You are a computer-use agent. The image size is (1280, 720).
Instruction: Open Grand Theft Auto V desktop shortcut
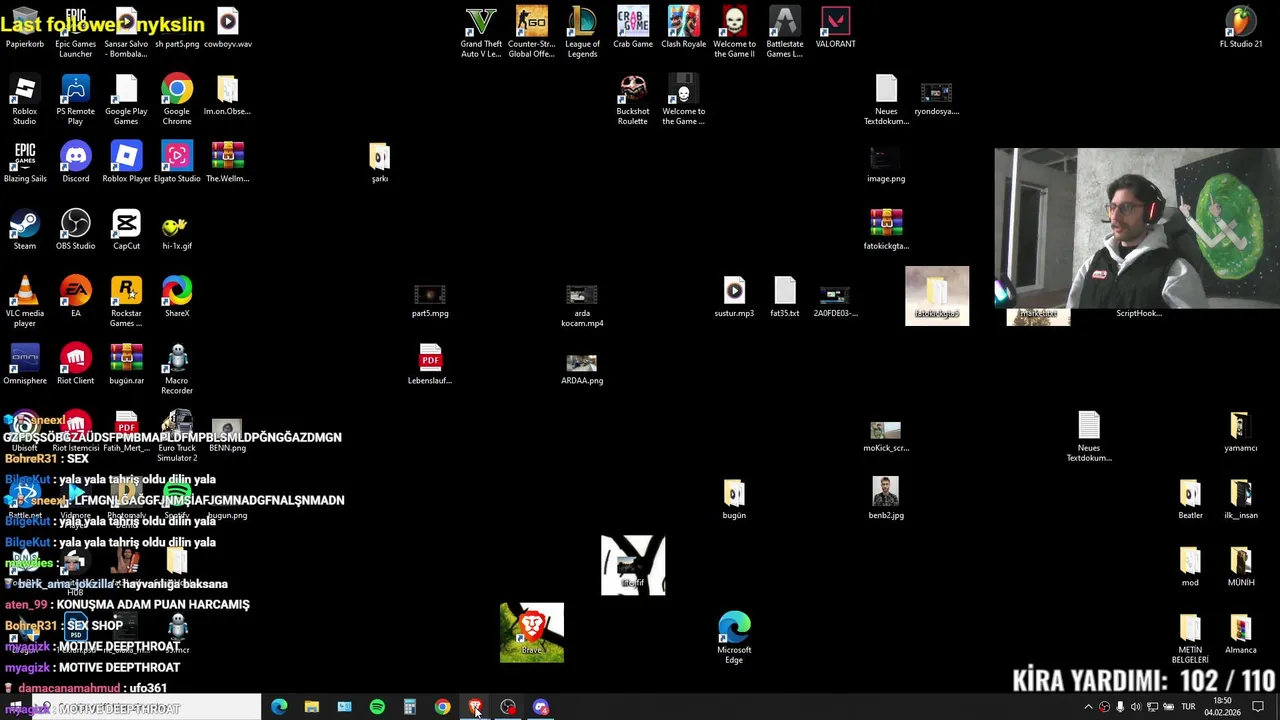481,32
